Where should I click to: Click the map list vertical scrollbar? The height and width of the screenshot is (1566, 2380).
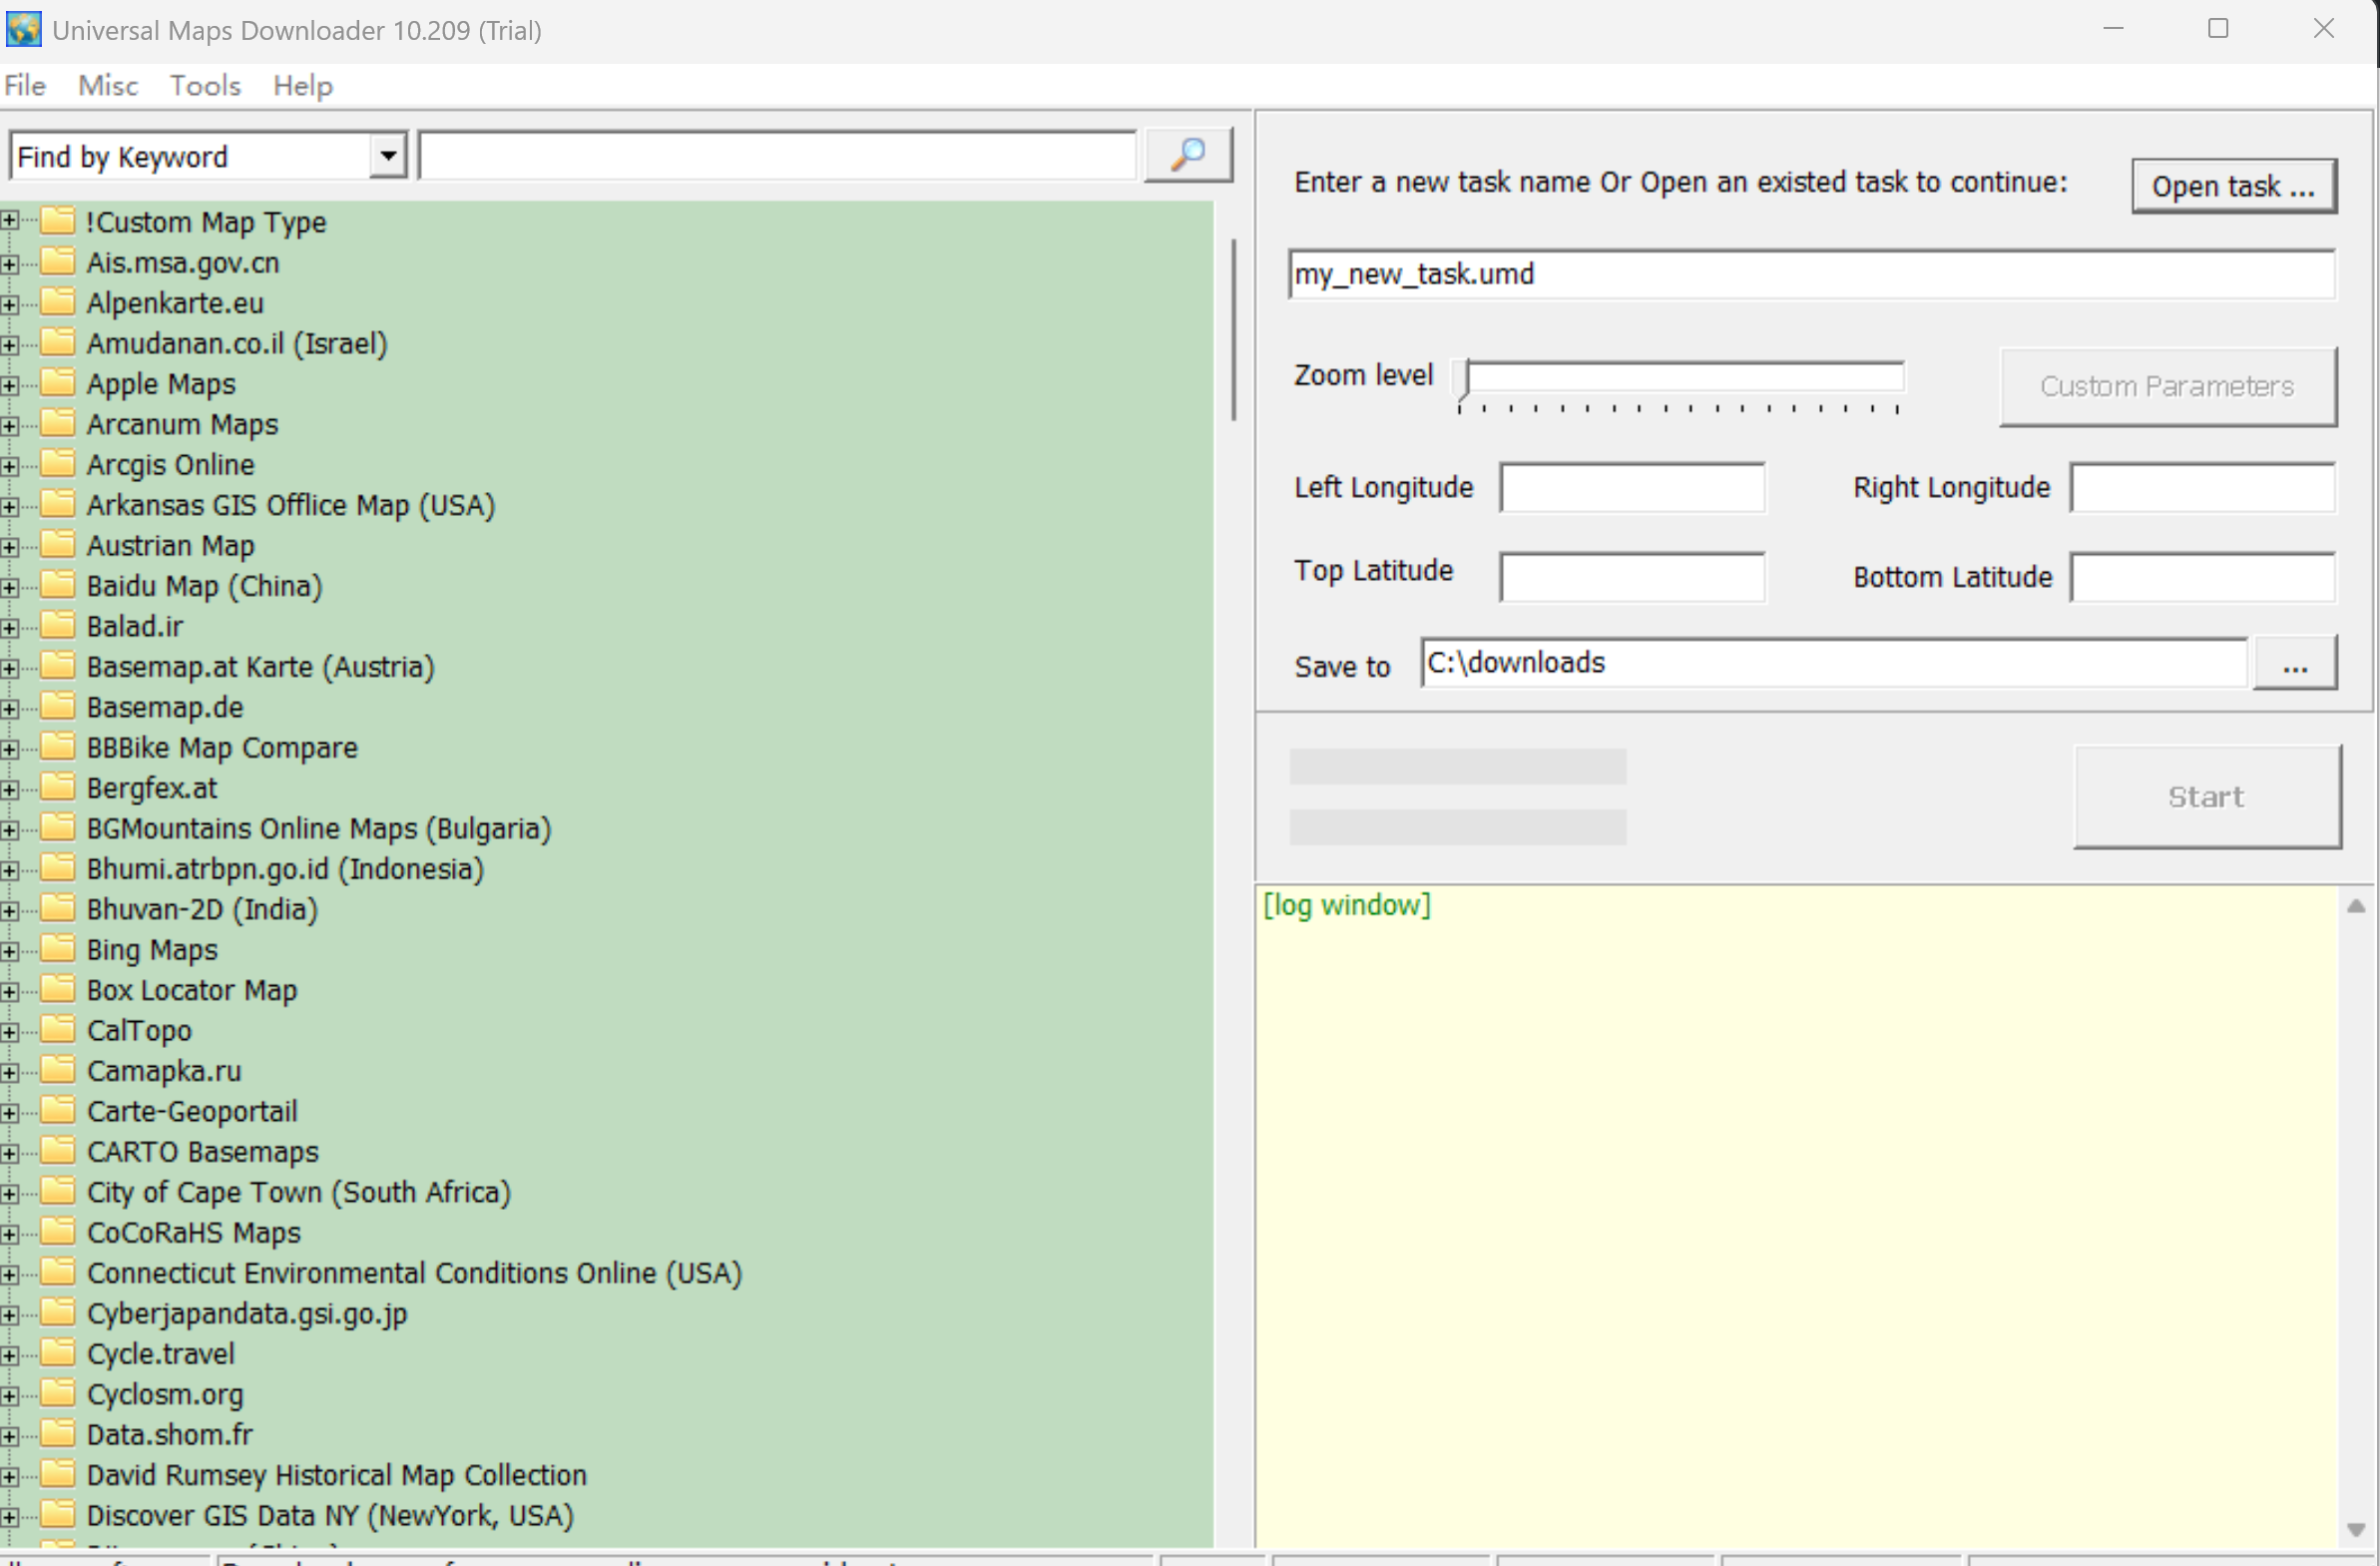[x=1234, y=329]
